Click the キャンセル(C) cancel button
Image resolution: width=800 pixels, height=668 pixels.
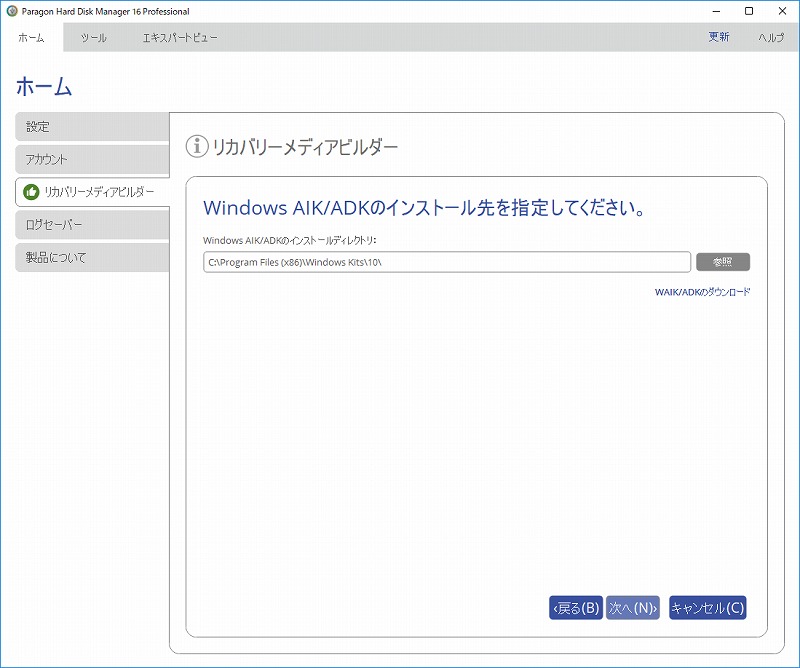click(708, 608)
